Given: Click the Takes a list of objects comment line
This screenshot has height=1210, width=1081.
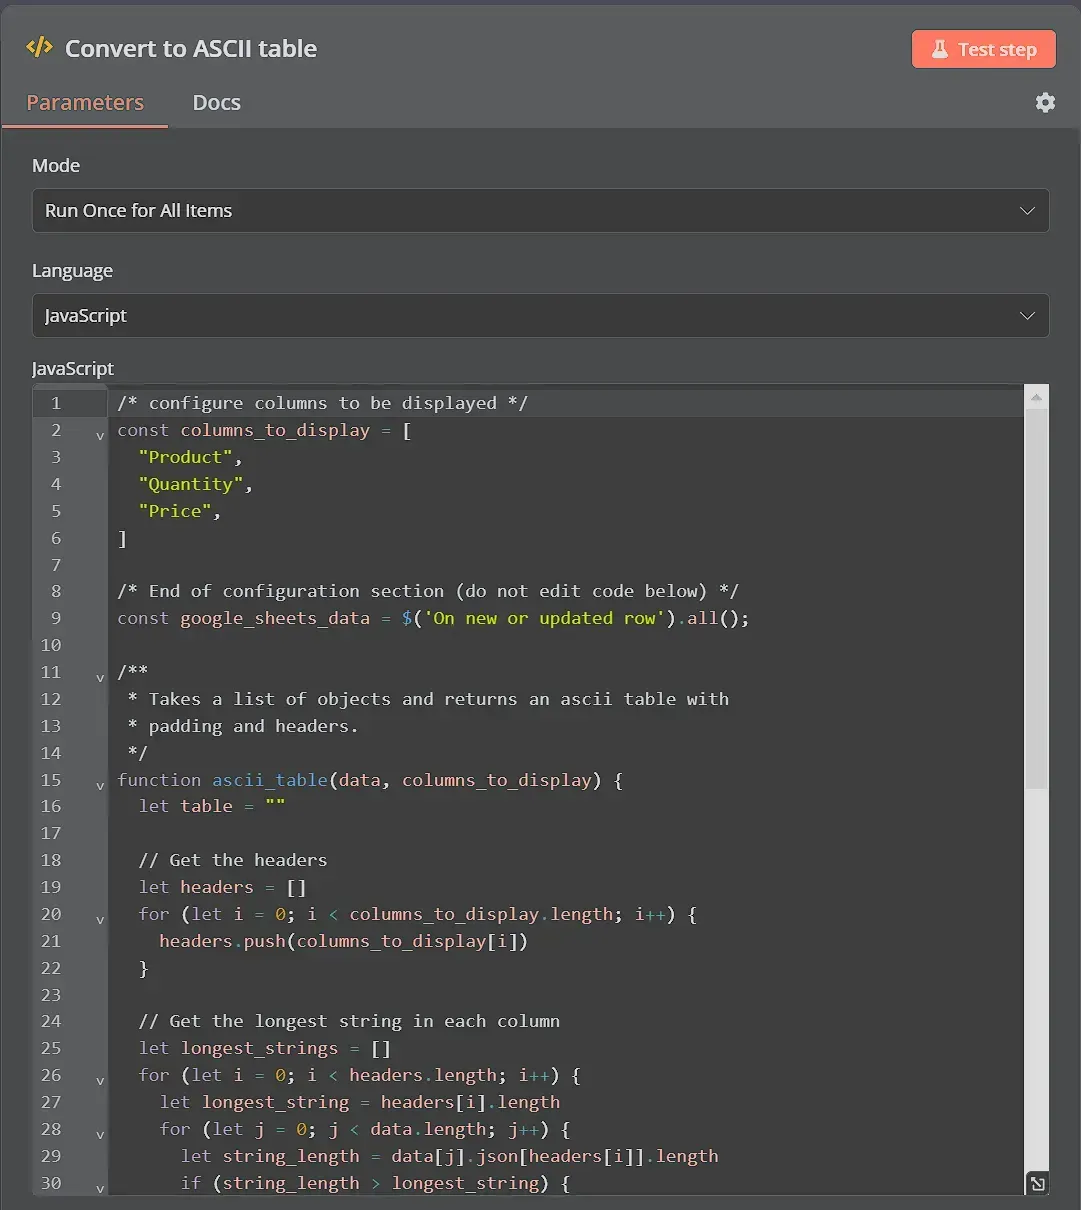Looking at the screenshot, I should (428, 699).
